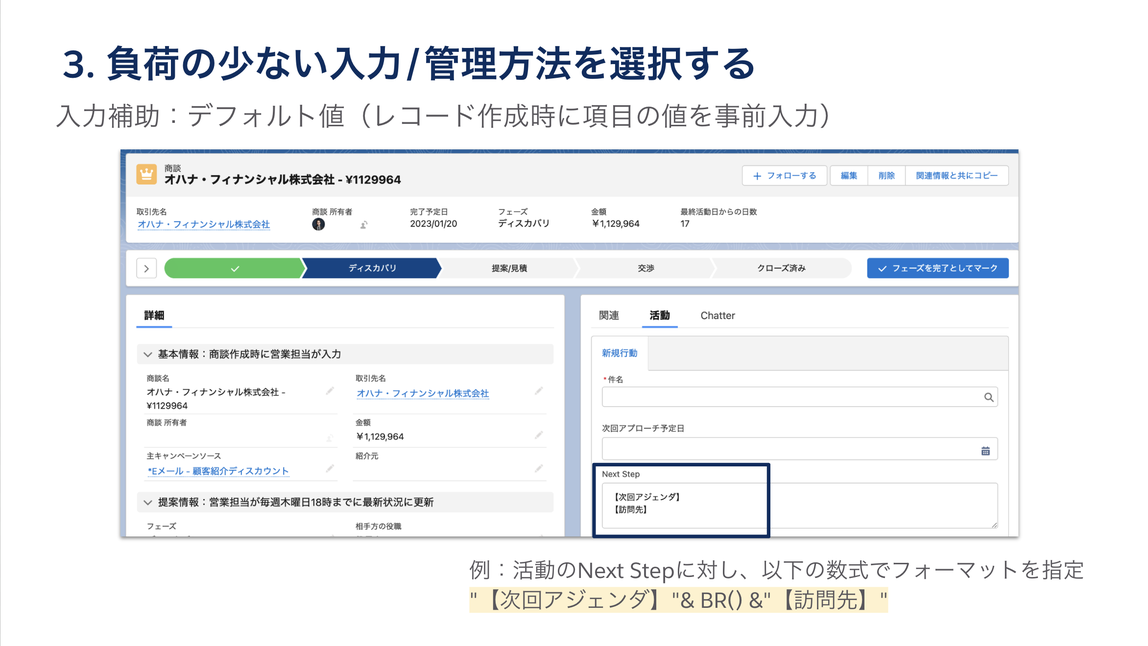Click the フォローする button
The width and height of the screenshot is (1148, 646).
point(784,176)
